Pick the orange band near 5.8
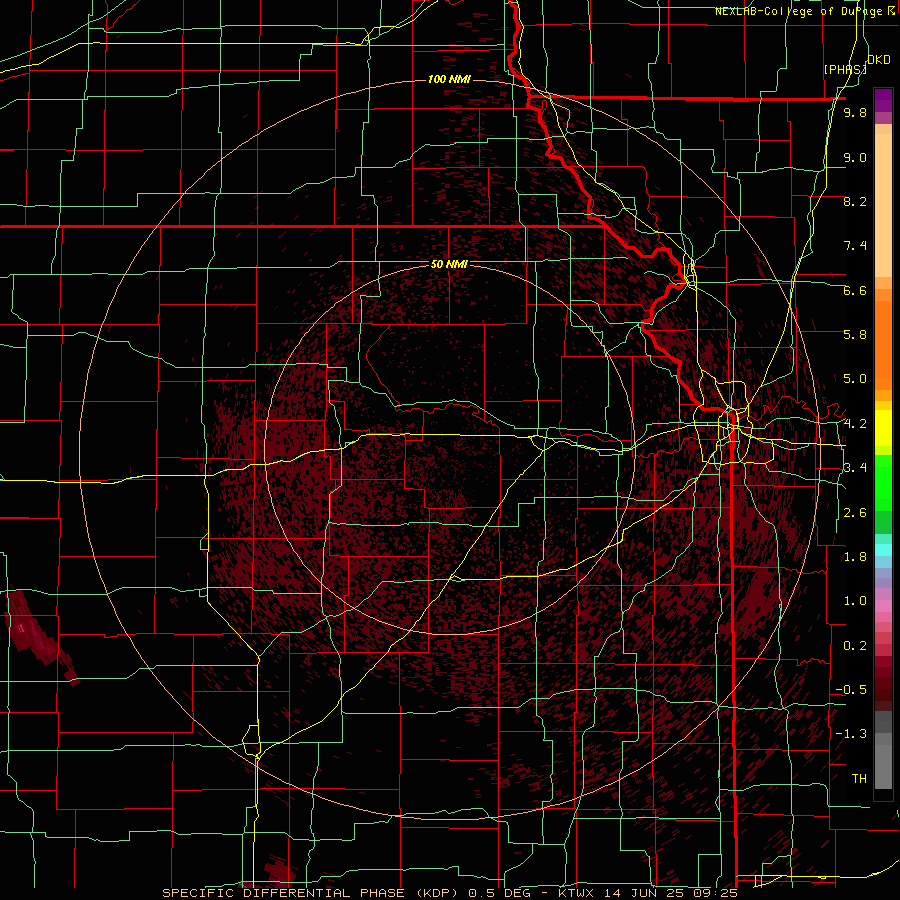 883,344
